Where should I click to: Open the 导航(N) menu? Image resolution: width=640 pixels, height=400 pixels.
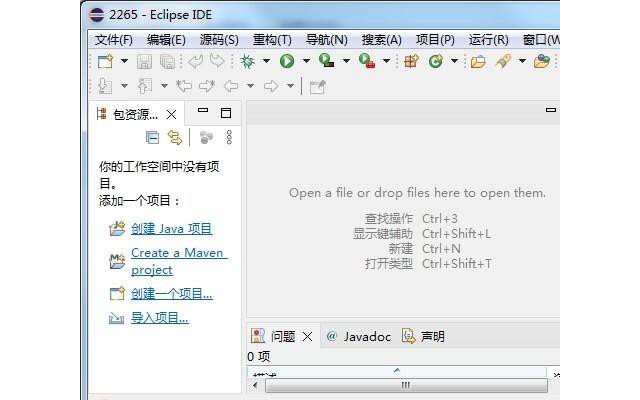coord(327,40)
